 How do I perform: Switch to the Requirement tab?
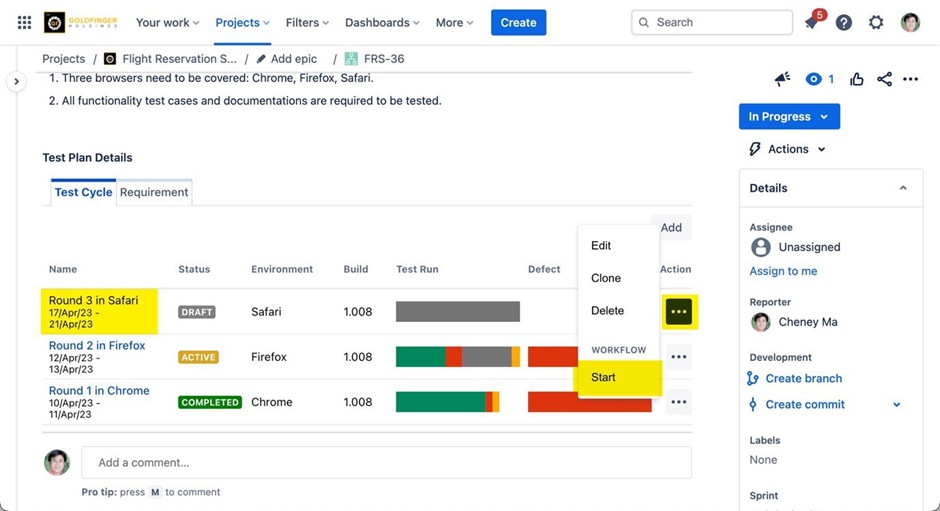pyautogui.click(x=154, y=192)
